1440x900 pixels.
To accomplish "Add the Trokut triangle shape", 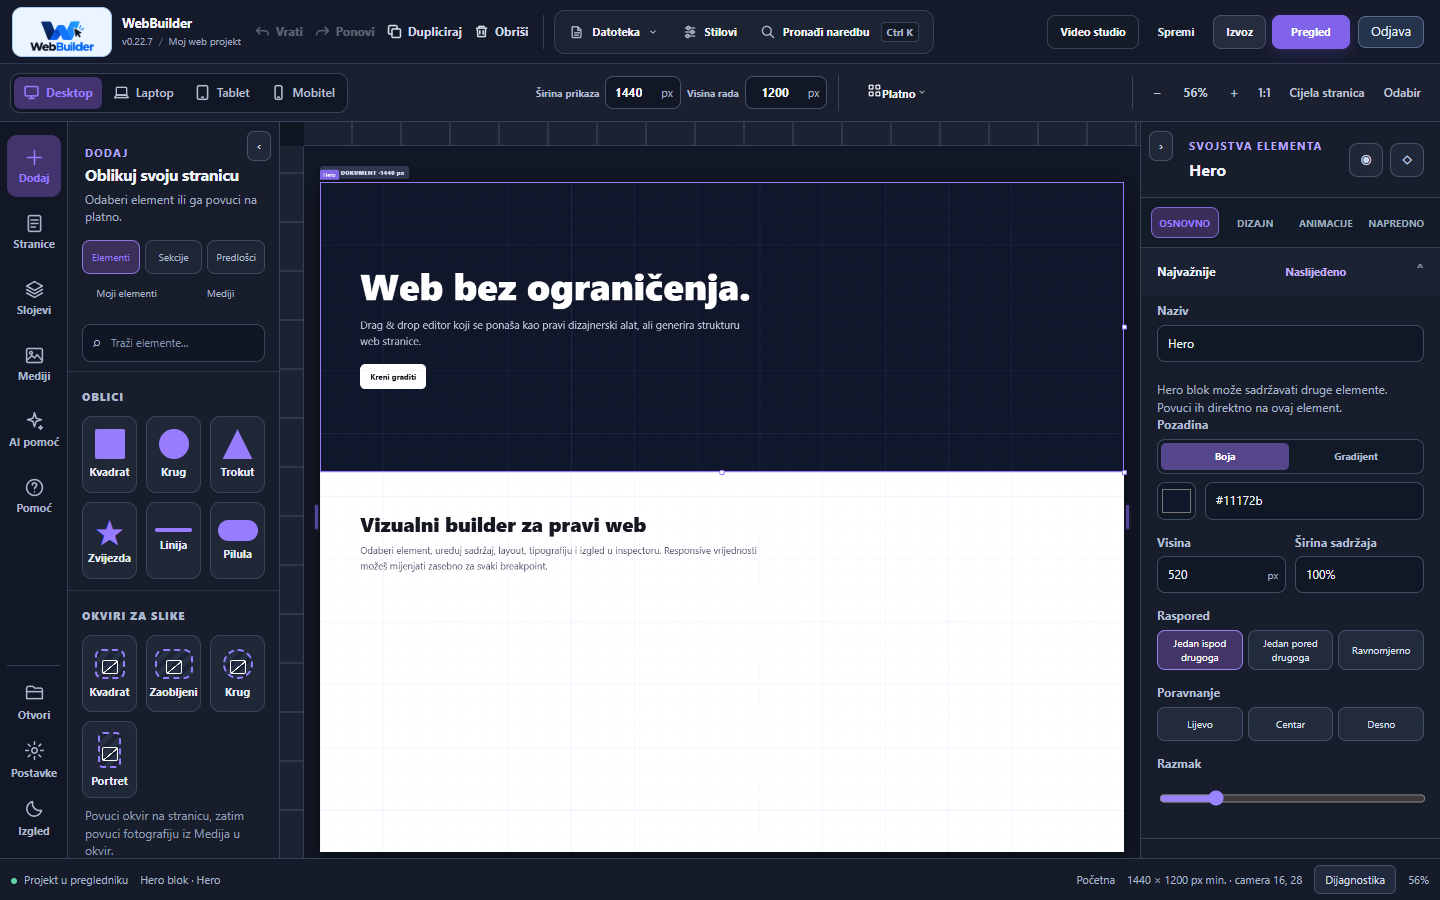I will point(237,454).
